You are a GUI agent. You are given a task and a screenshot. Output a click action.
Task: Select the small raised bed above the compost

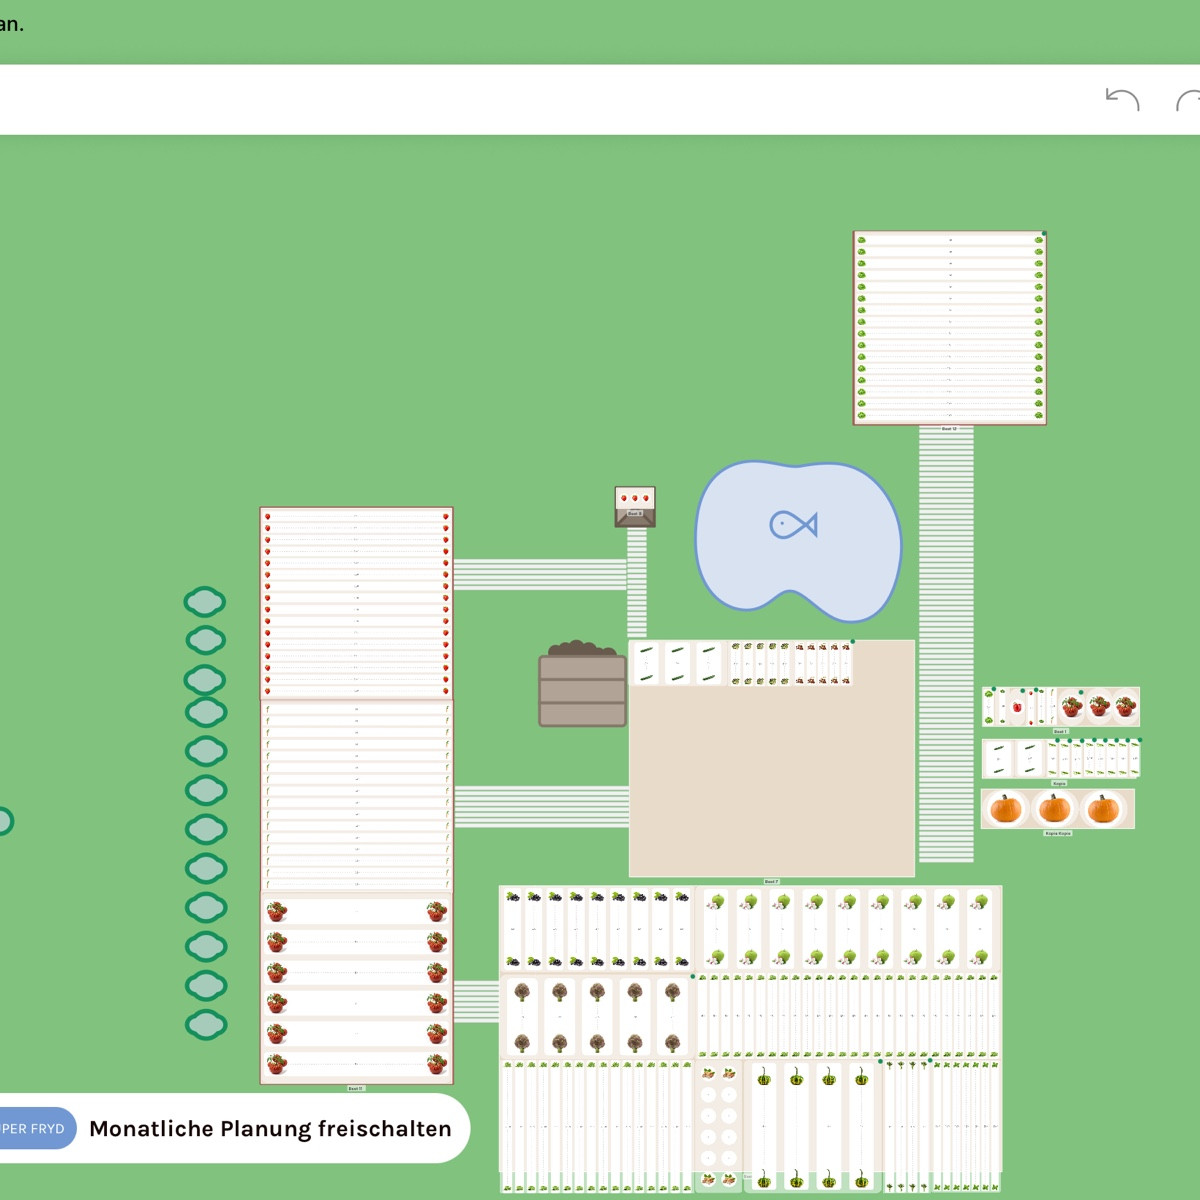tap(635, 505)
